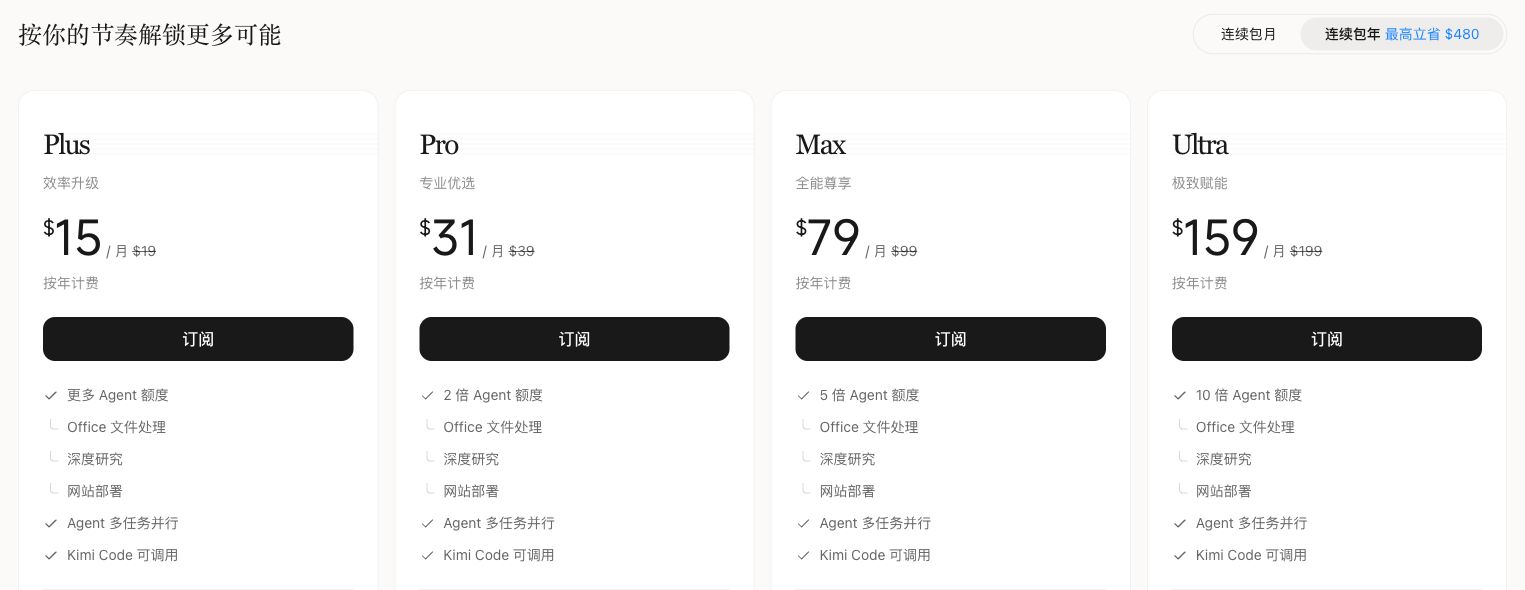Subscribe to the Max plan
1525x590 pixels.
pos(950,339)
